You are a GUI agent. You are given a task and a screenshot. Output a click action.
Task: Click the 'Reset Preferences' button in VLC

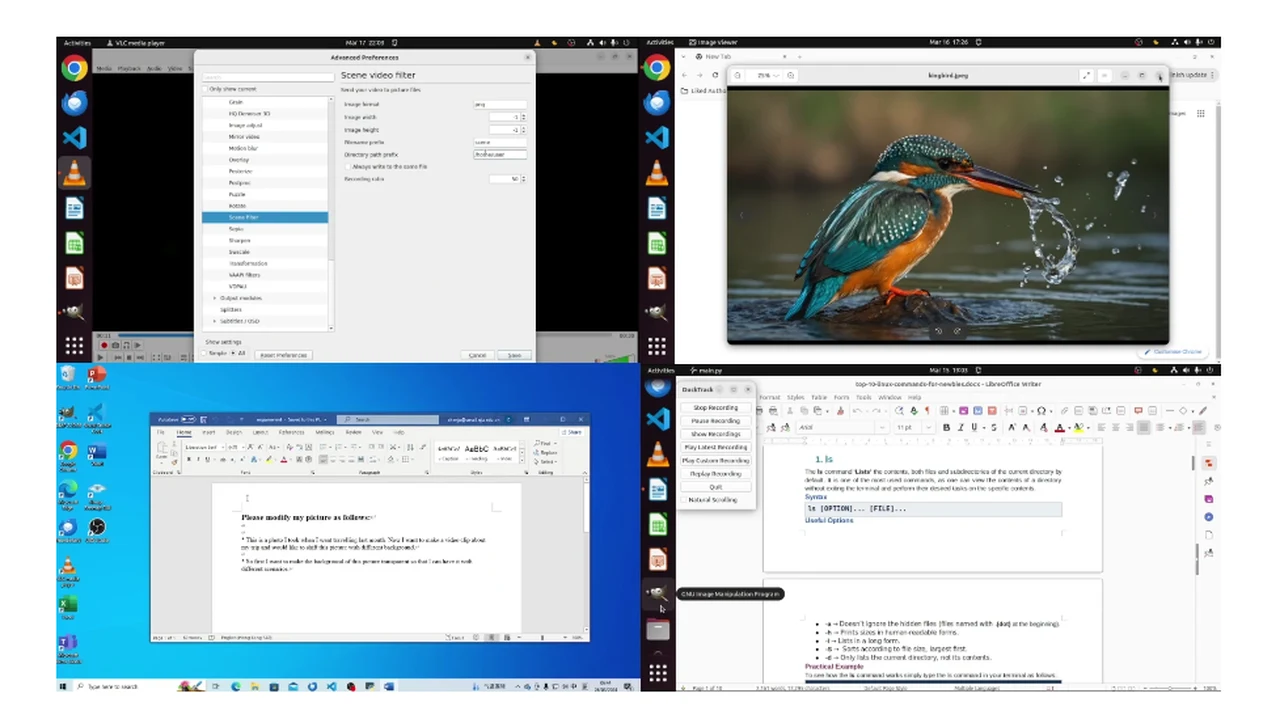tap(283, 355)
